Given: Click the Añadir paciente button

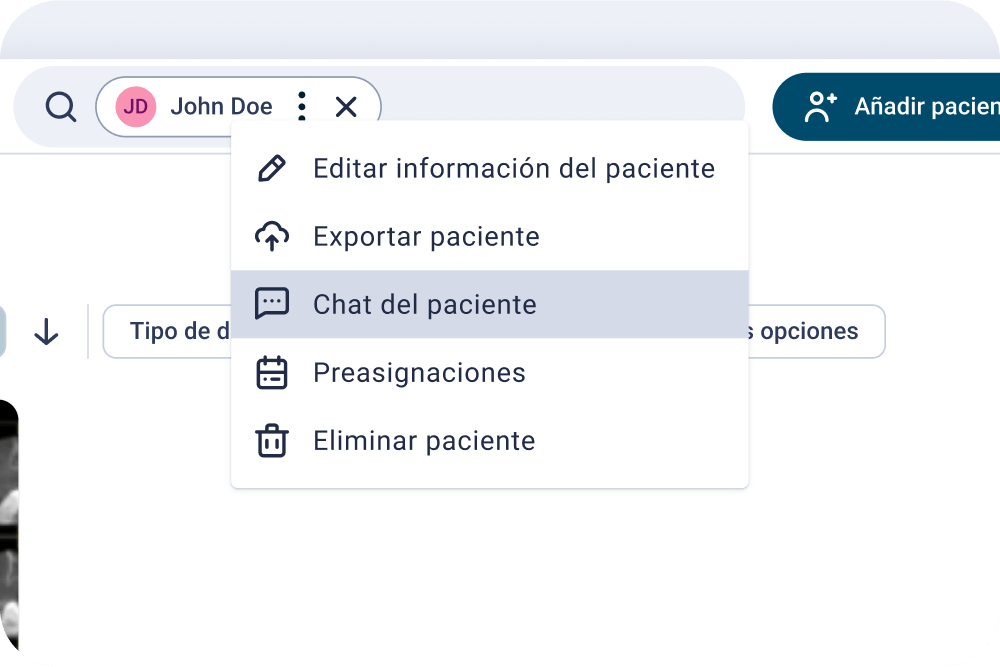Looking at the screenshot, I should pyautogui.click(x=886, y=106).
